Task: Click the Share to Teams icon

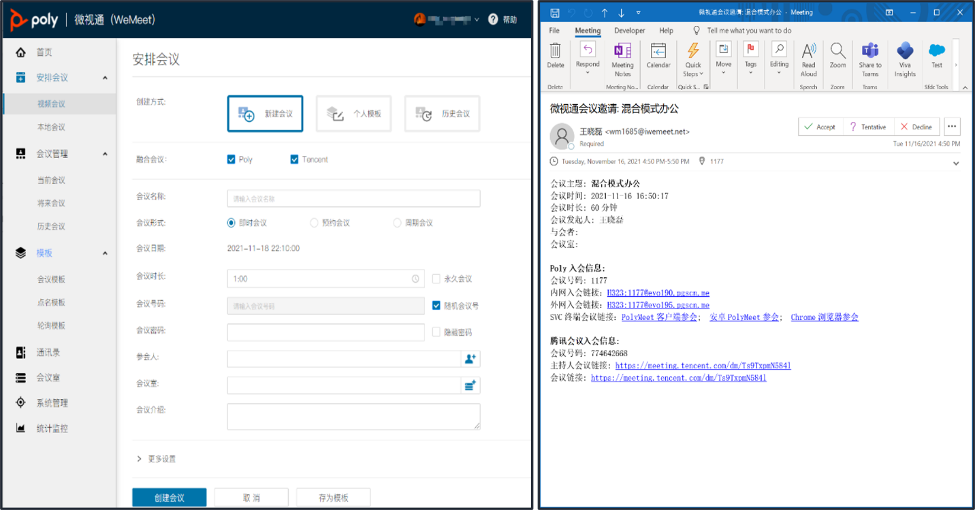Action: point(870,51)
